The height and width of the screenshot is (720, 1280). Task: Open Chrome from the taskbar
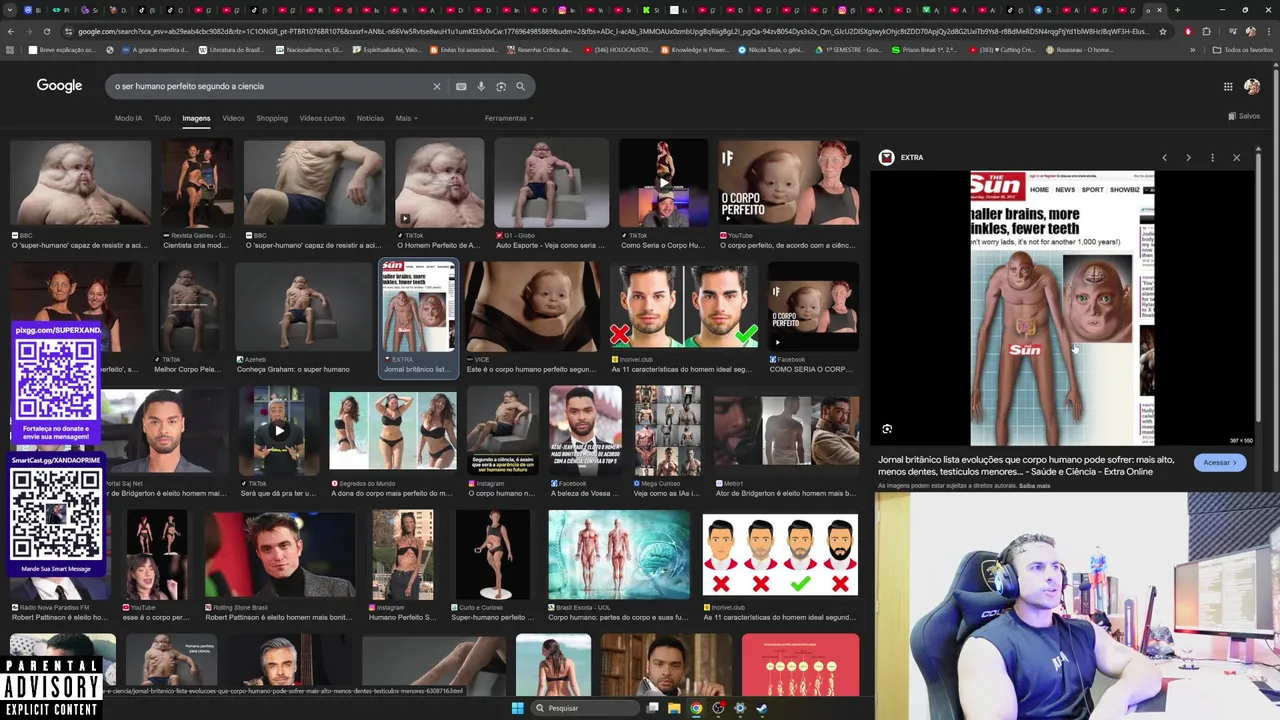696,708
